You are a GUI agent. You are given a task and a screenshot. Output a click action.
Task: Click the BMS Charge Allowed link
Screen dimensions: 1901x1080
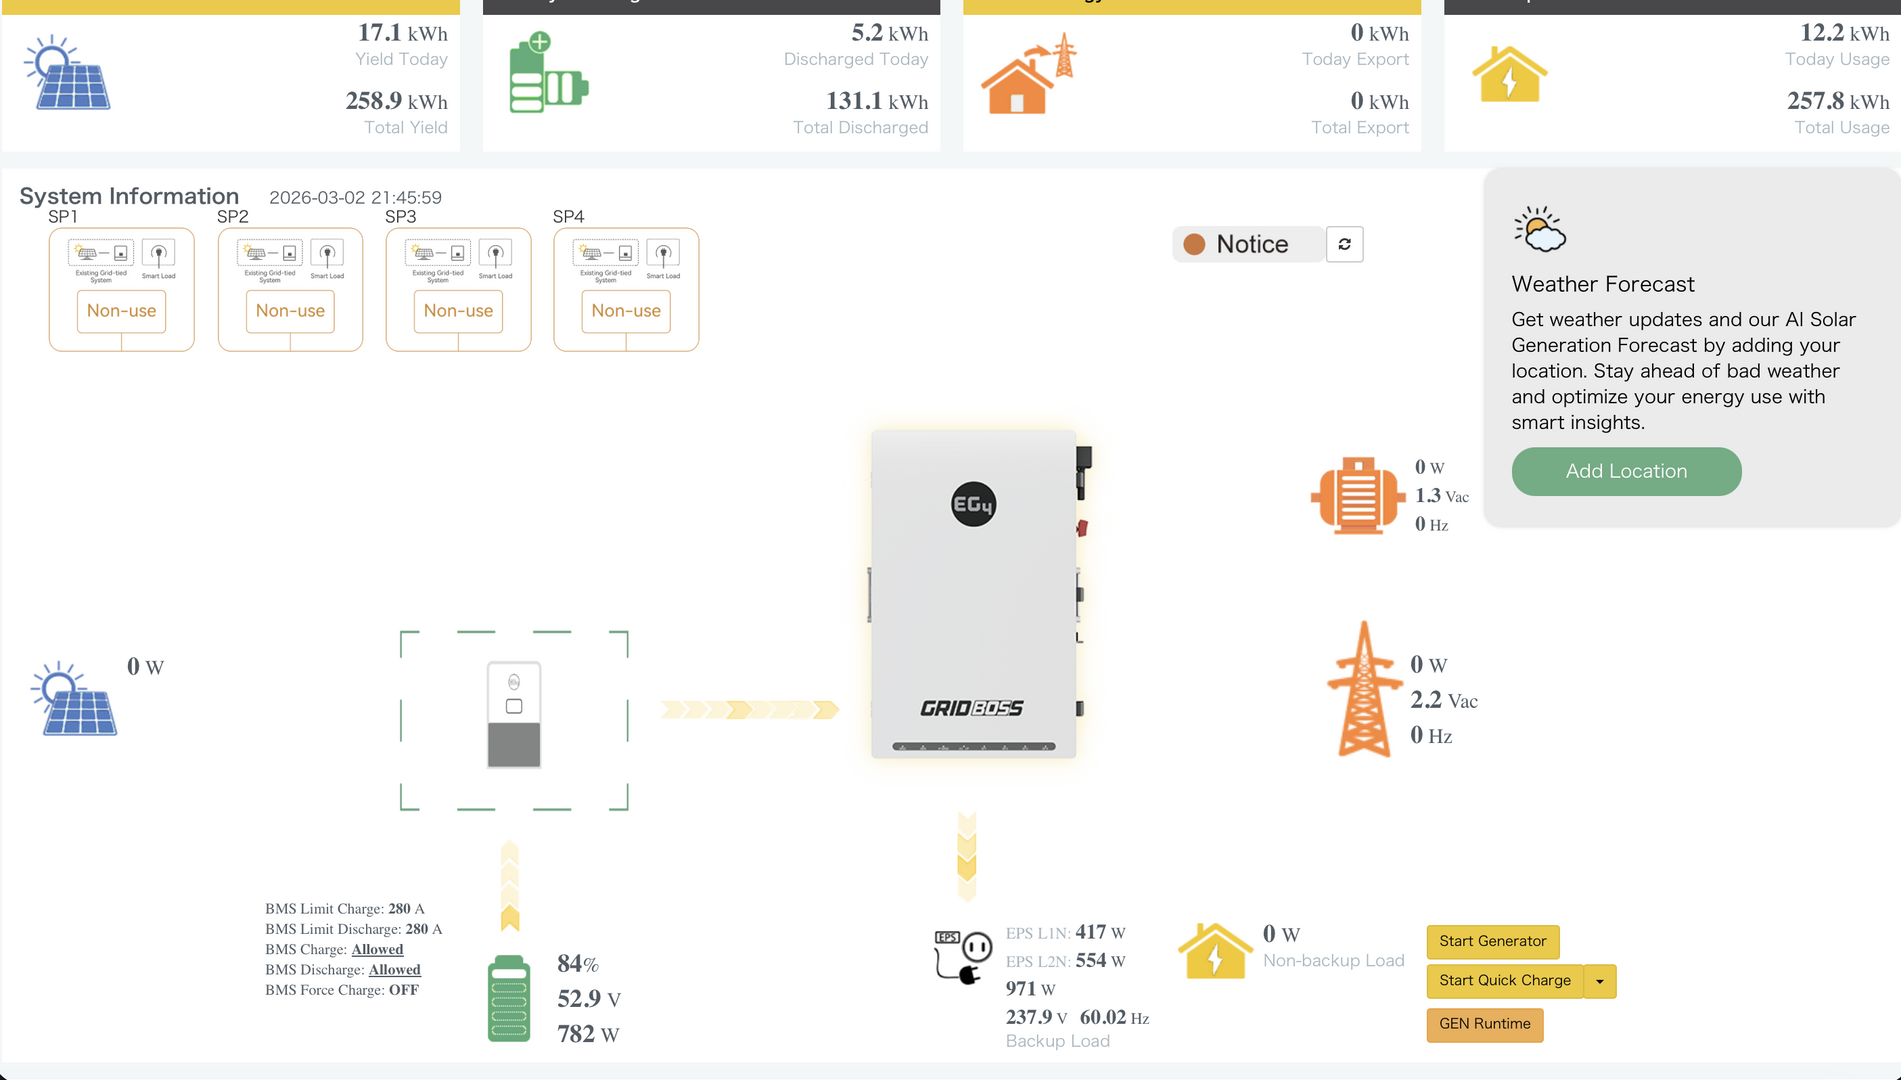coord(377,949)
